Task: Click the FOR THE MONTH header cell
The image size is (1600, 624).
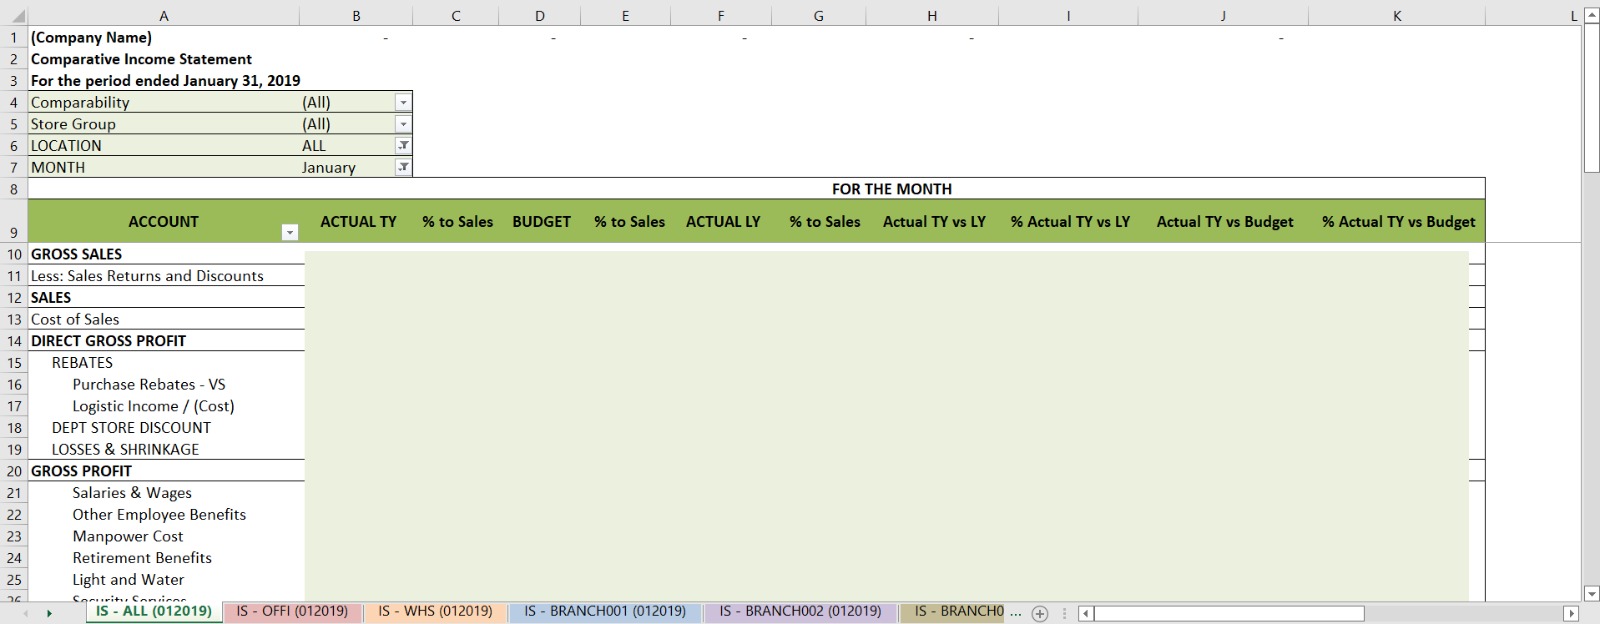Action: coord(892,189)
